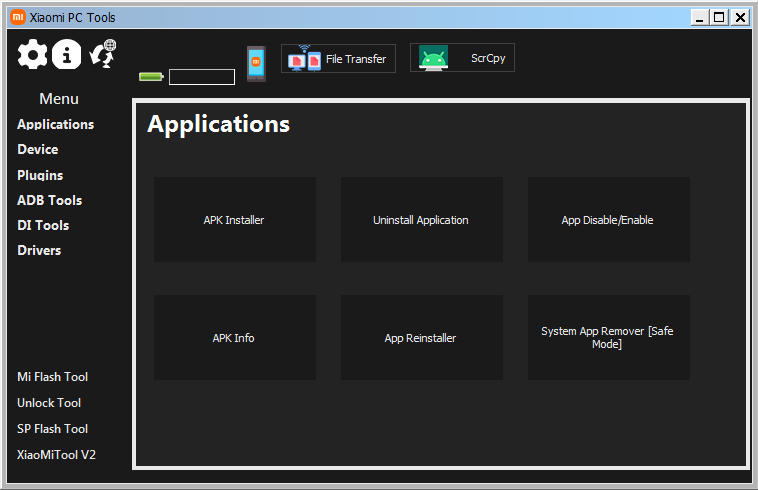Screen dimensions: 758x490
Task: Open the Uninstall Application tile
Action: coord(422,219)
